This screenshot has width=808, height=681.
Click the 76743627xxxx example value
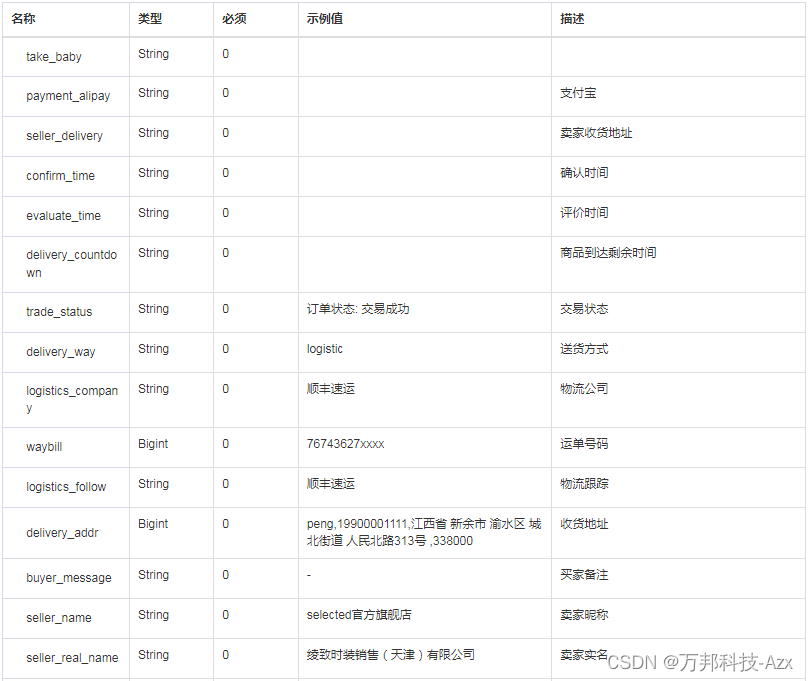(346, 444)
